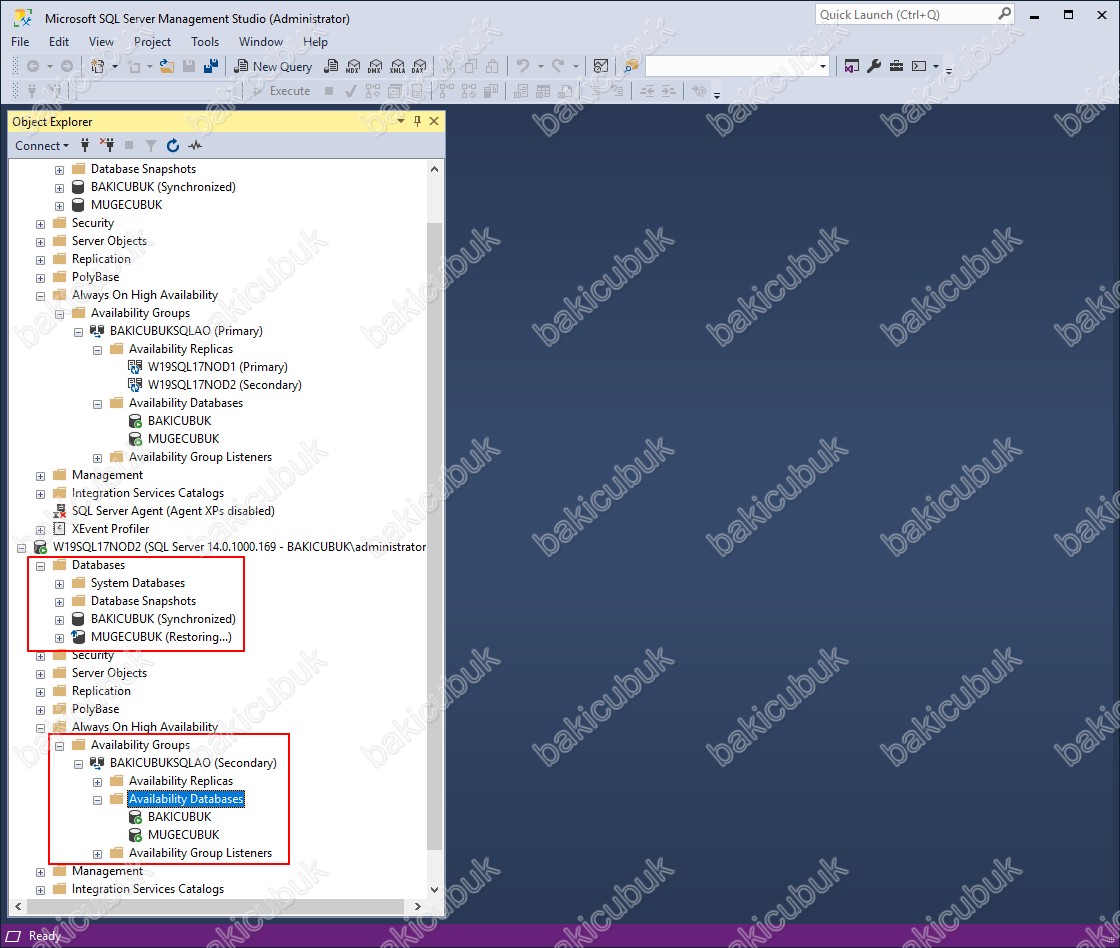Click the New Query button
The image size is (1120, 948).
(x=274, y=66)
